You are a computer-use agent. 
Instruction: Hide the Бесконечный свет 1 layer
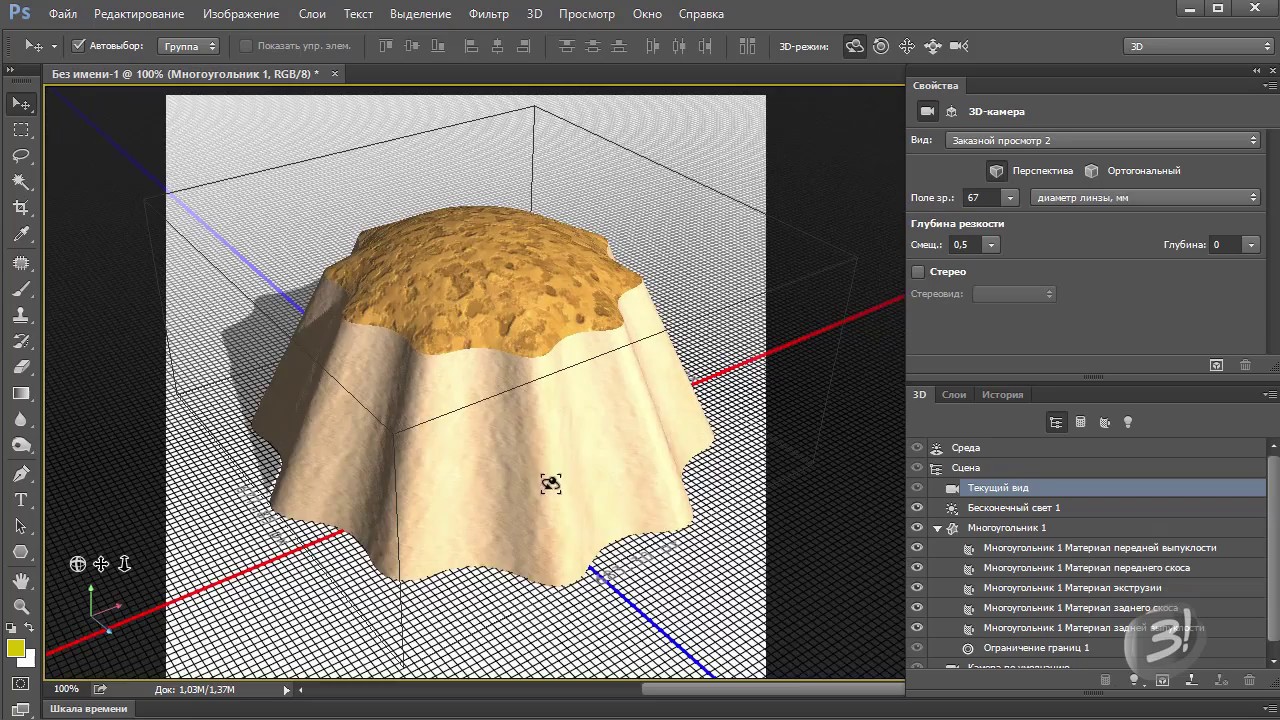[x=917, y=508]
